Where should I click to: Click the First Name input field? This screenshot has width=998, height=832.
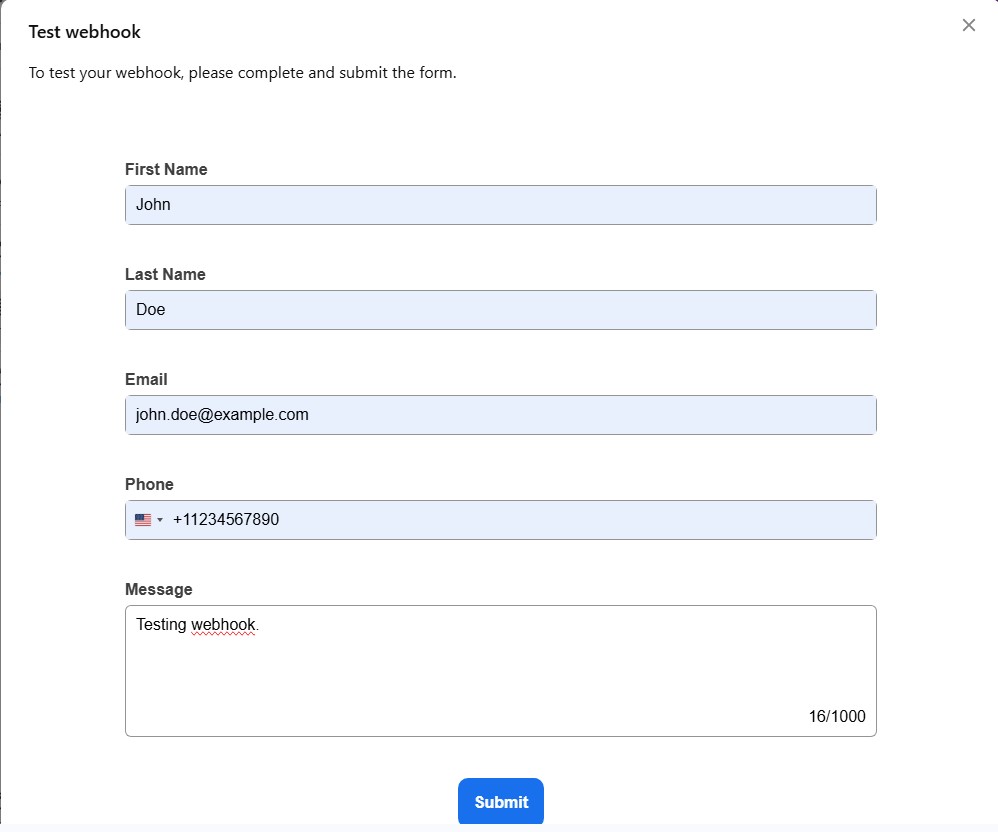pos(501,205)
